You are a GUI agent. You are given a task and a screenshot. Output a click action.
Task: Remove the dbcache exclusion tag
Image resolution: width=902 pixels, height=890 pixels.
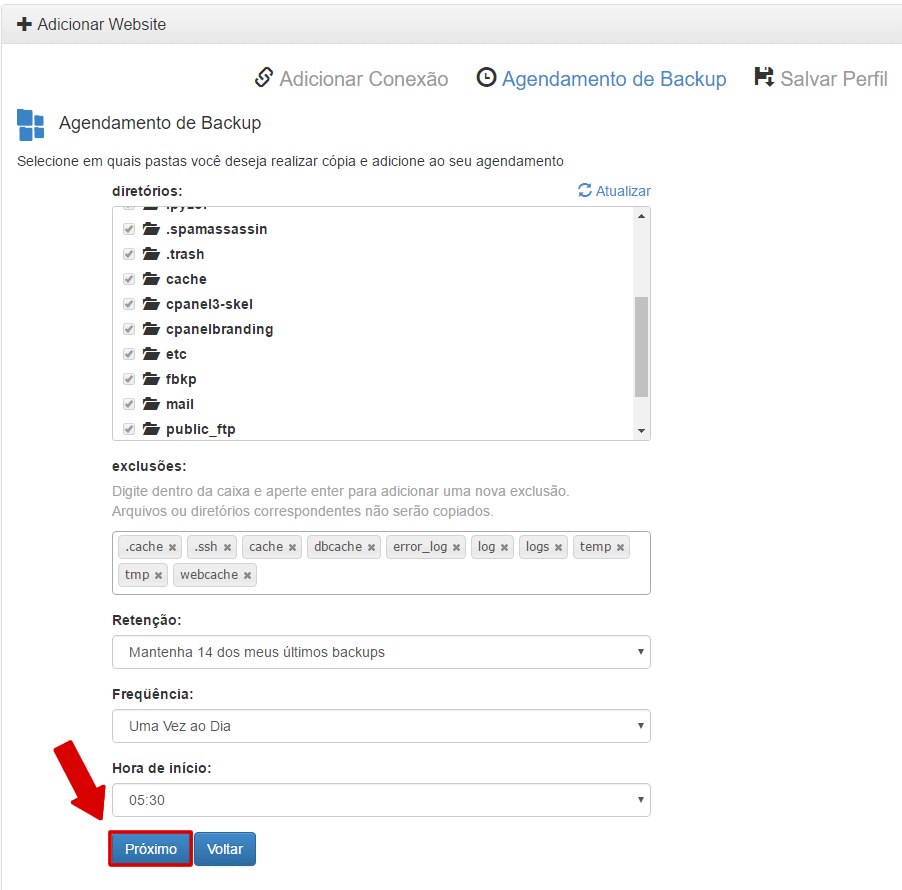pyautogui.click(x=371, y=548)
